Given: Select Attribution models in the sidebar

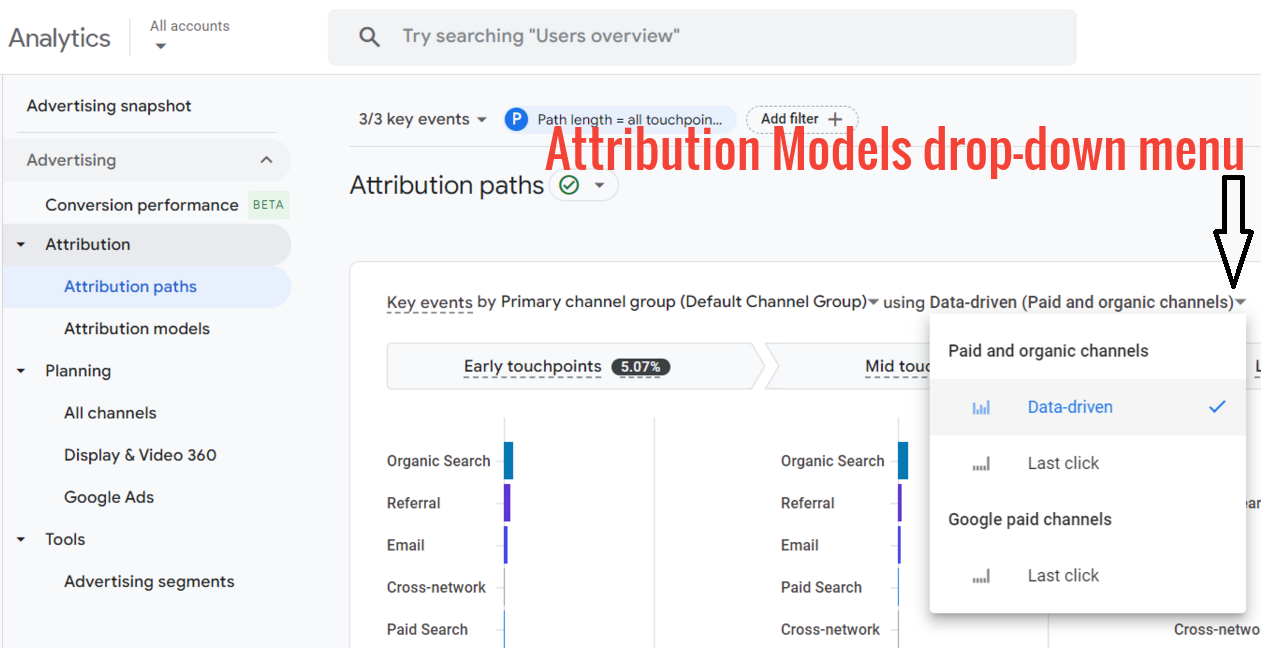Looking at the screenshot, I should click(x=137, y=328).
